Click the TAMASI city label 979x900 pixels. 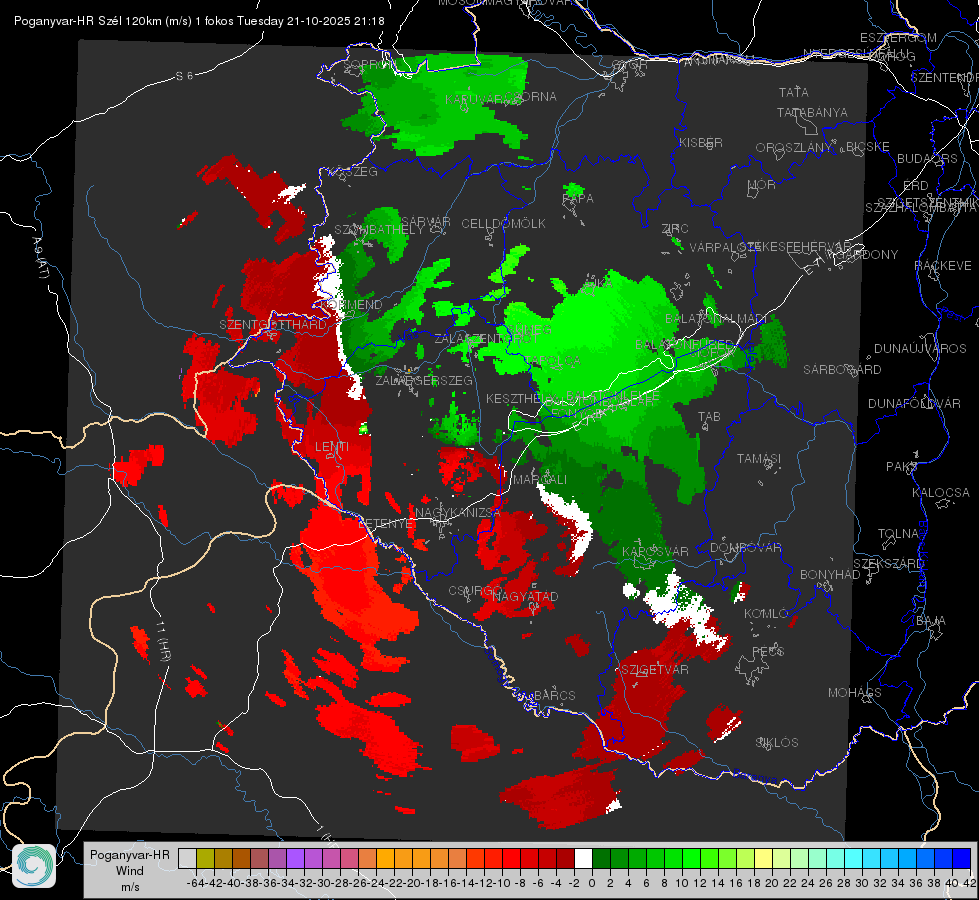coord(759,458)
